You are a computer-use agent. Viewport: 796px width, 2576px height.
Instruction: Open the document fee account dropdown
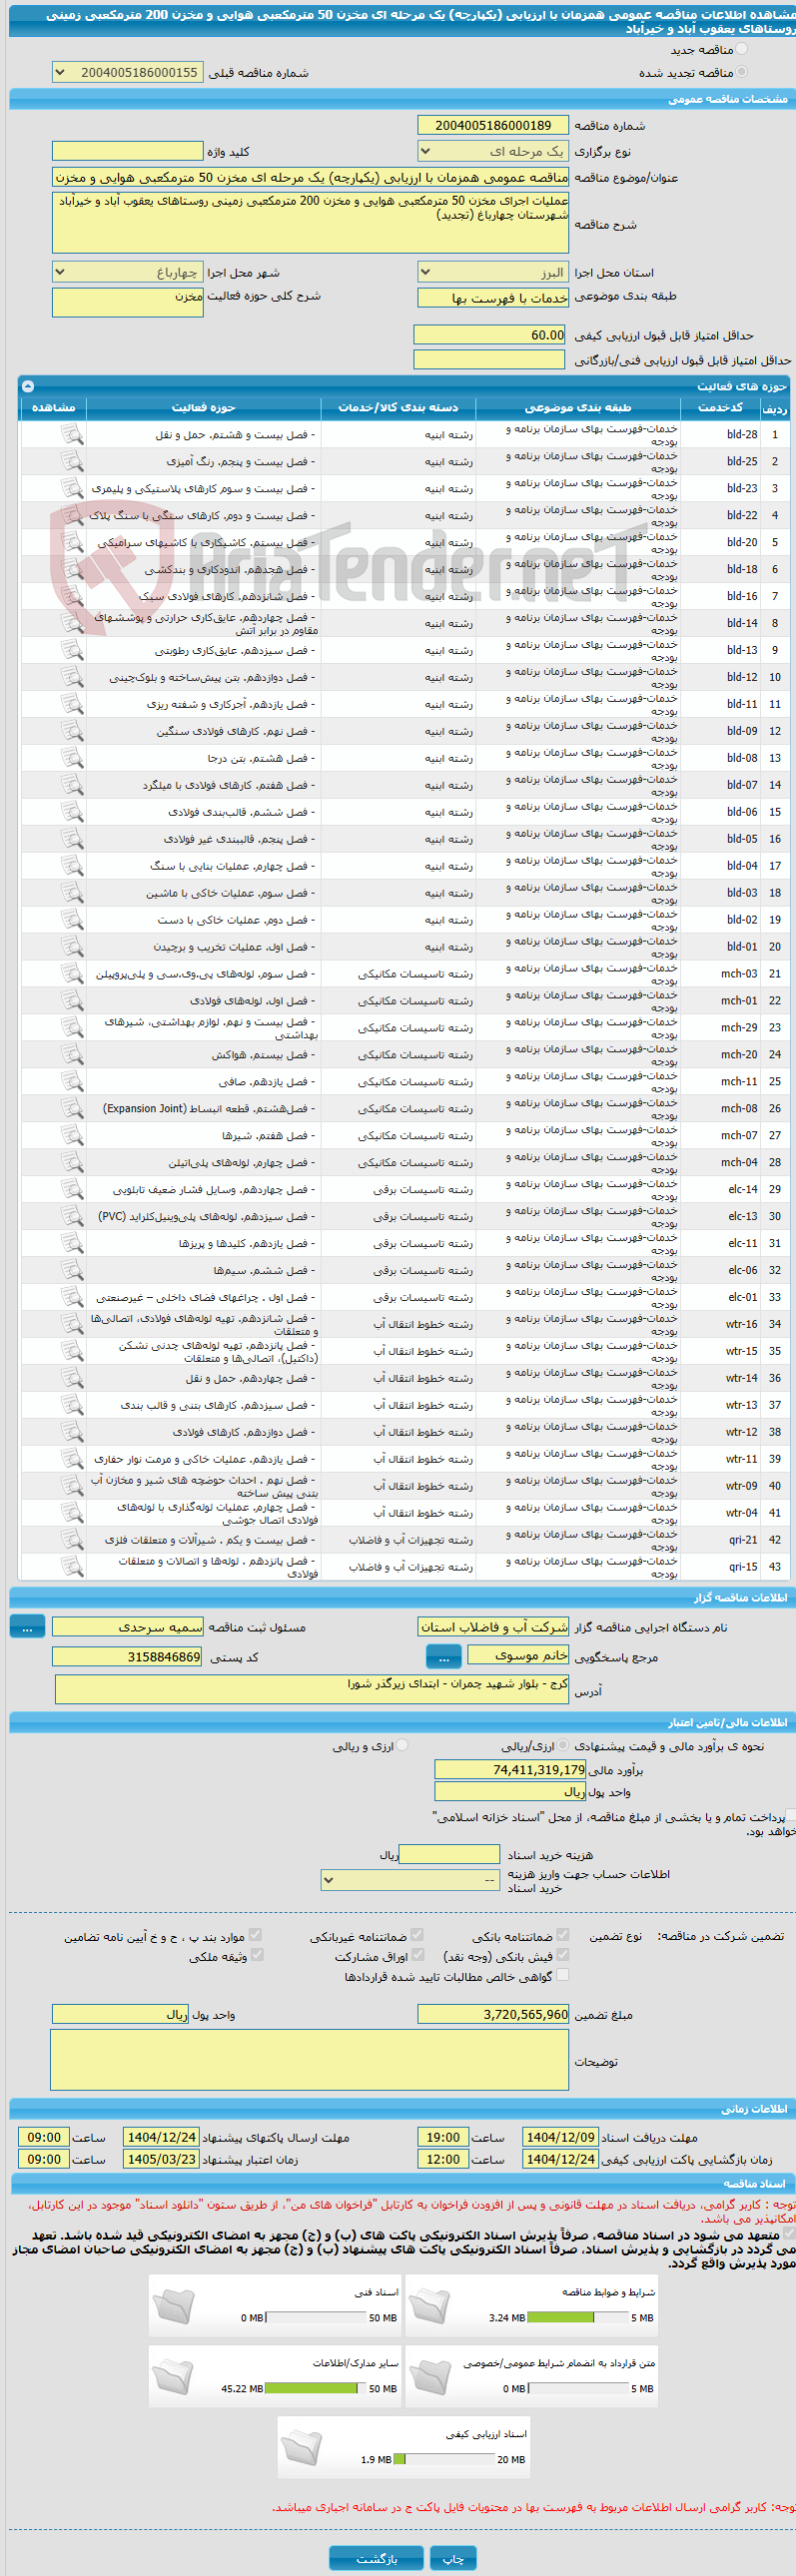[x=410, y=1880]
